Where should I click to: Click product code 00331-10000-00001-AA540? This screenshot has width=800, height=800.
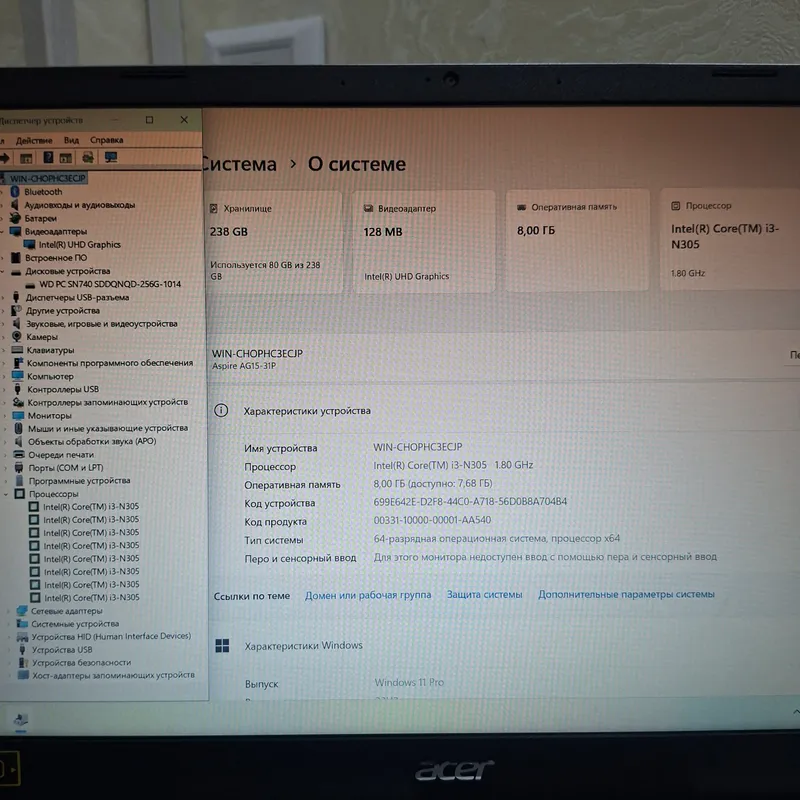[432, 520]
